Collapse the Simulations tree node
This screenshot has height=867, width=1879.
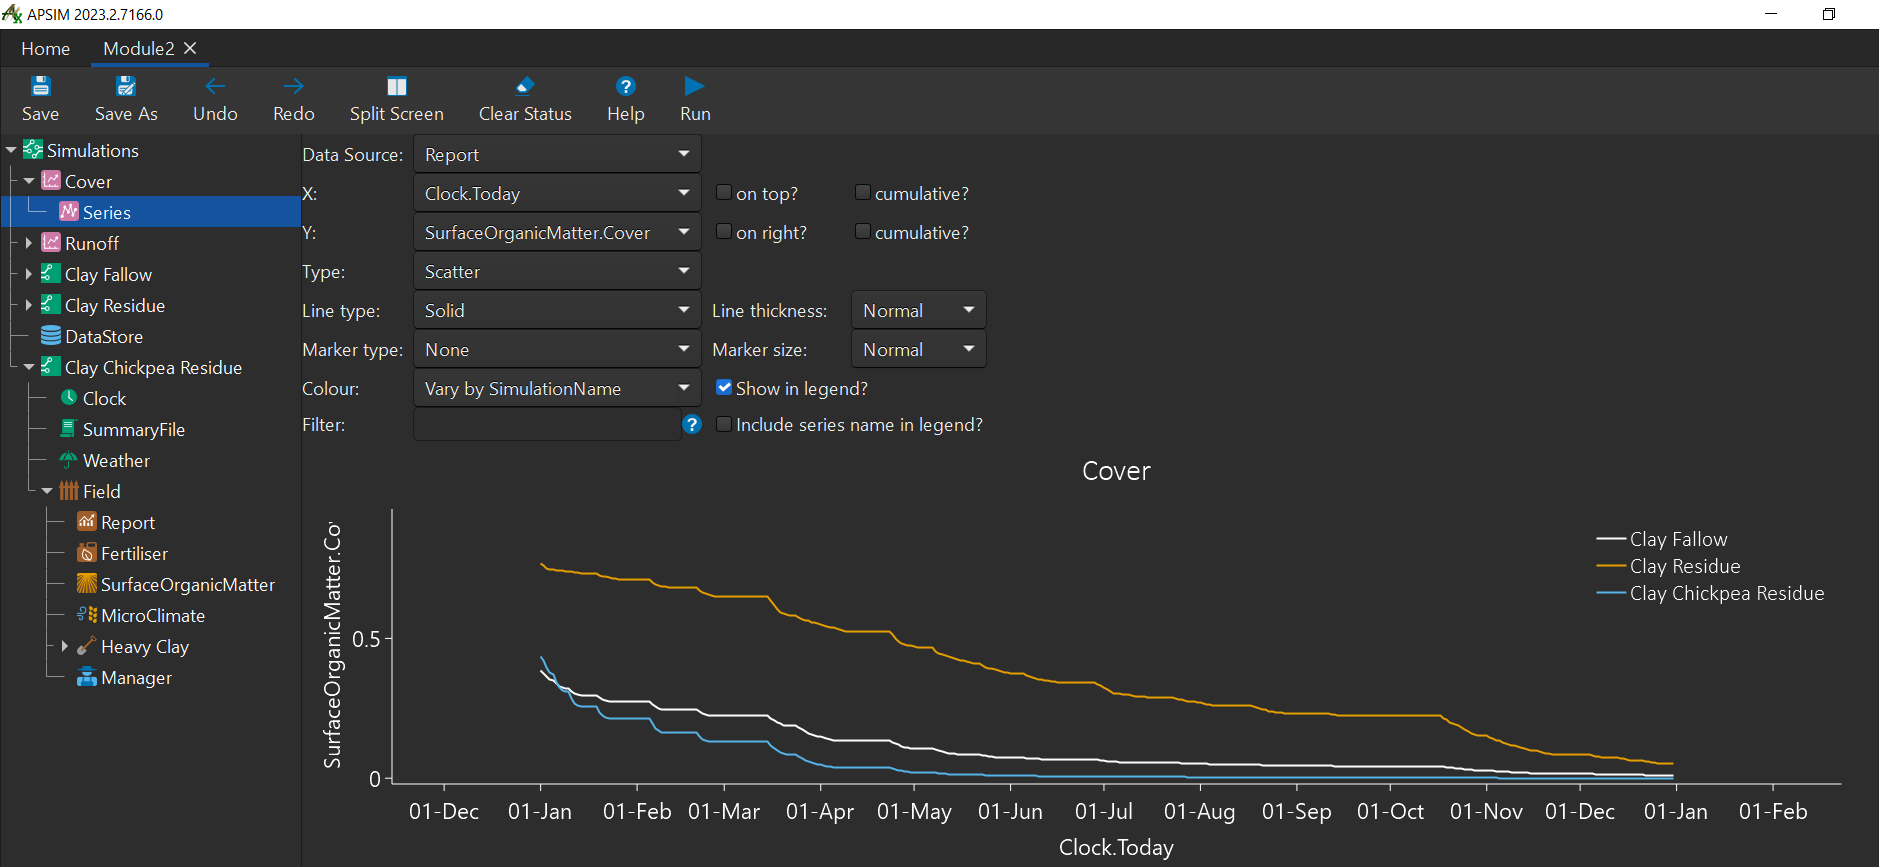11,150
